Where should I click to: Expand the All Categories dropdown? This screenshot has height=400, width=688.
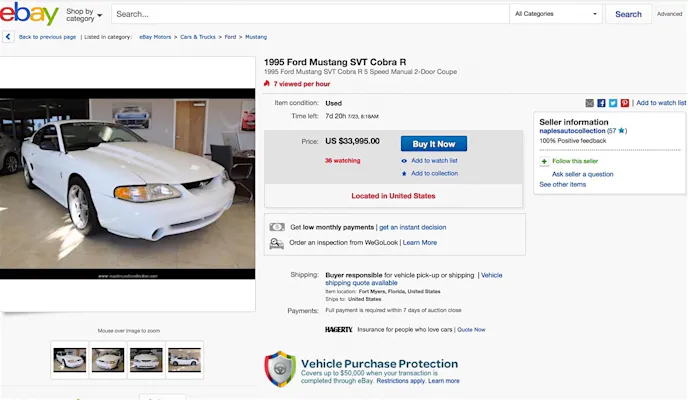(556, 14)
